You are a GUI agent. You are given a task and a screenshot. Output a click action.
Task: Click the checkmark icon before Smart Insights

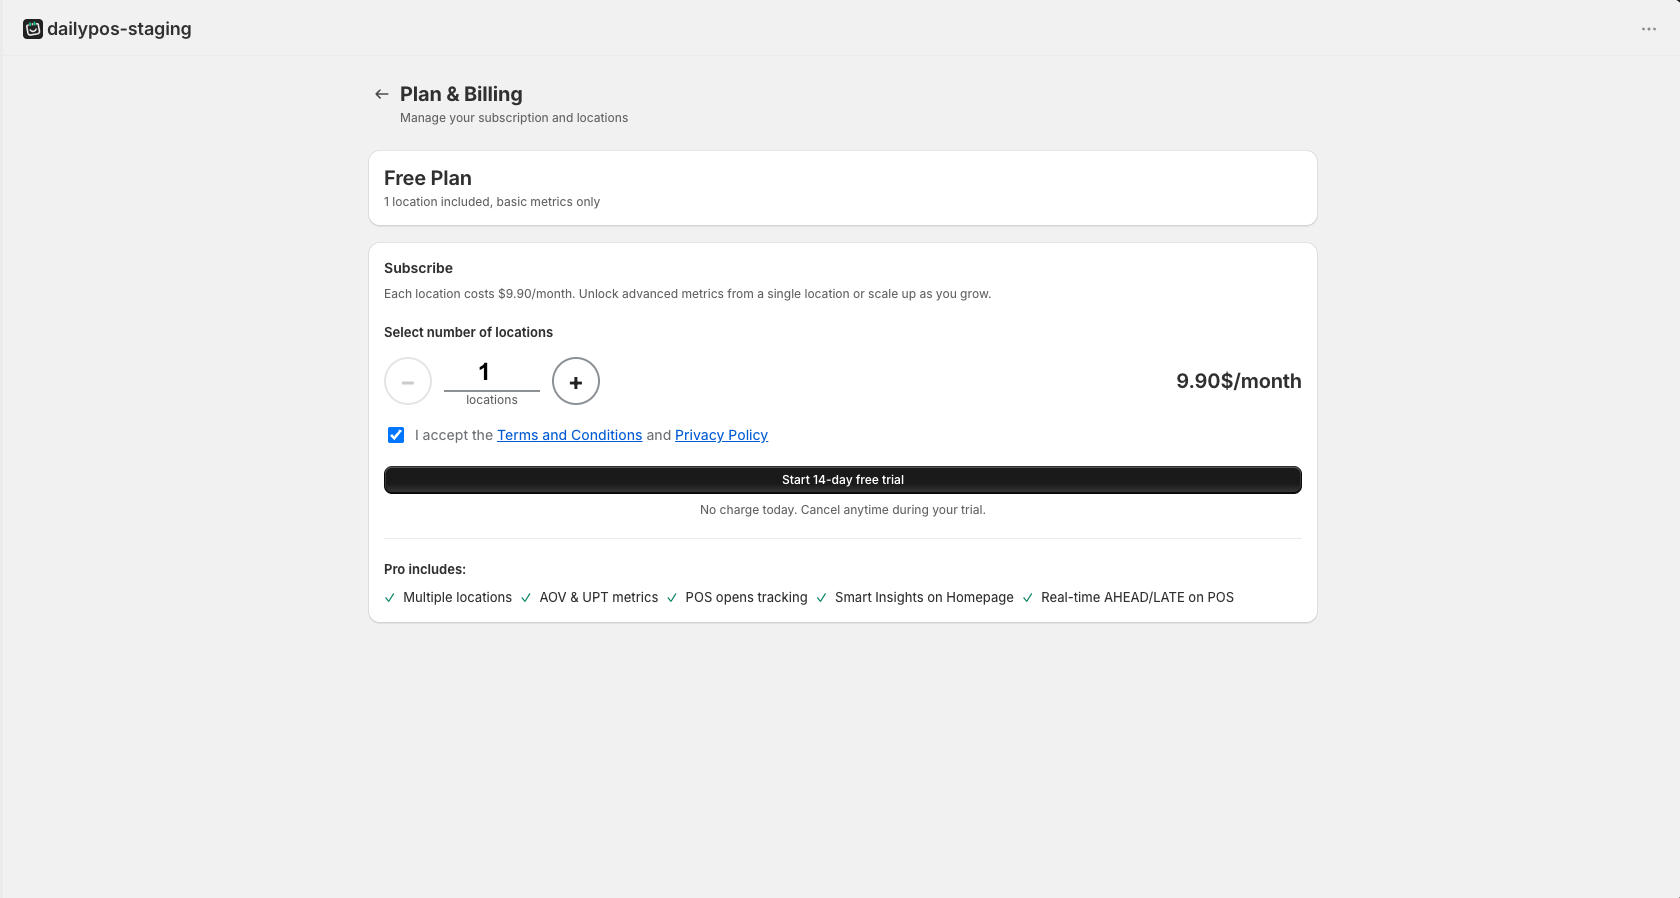[x=822, y=598]
